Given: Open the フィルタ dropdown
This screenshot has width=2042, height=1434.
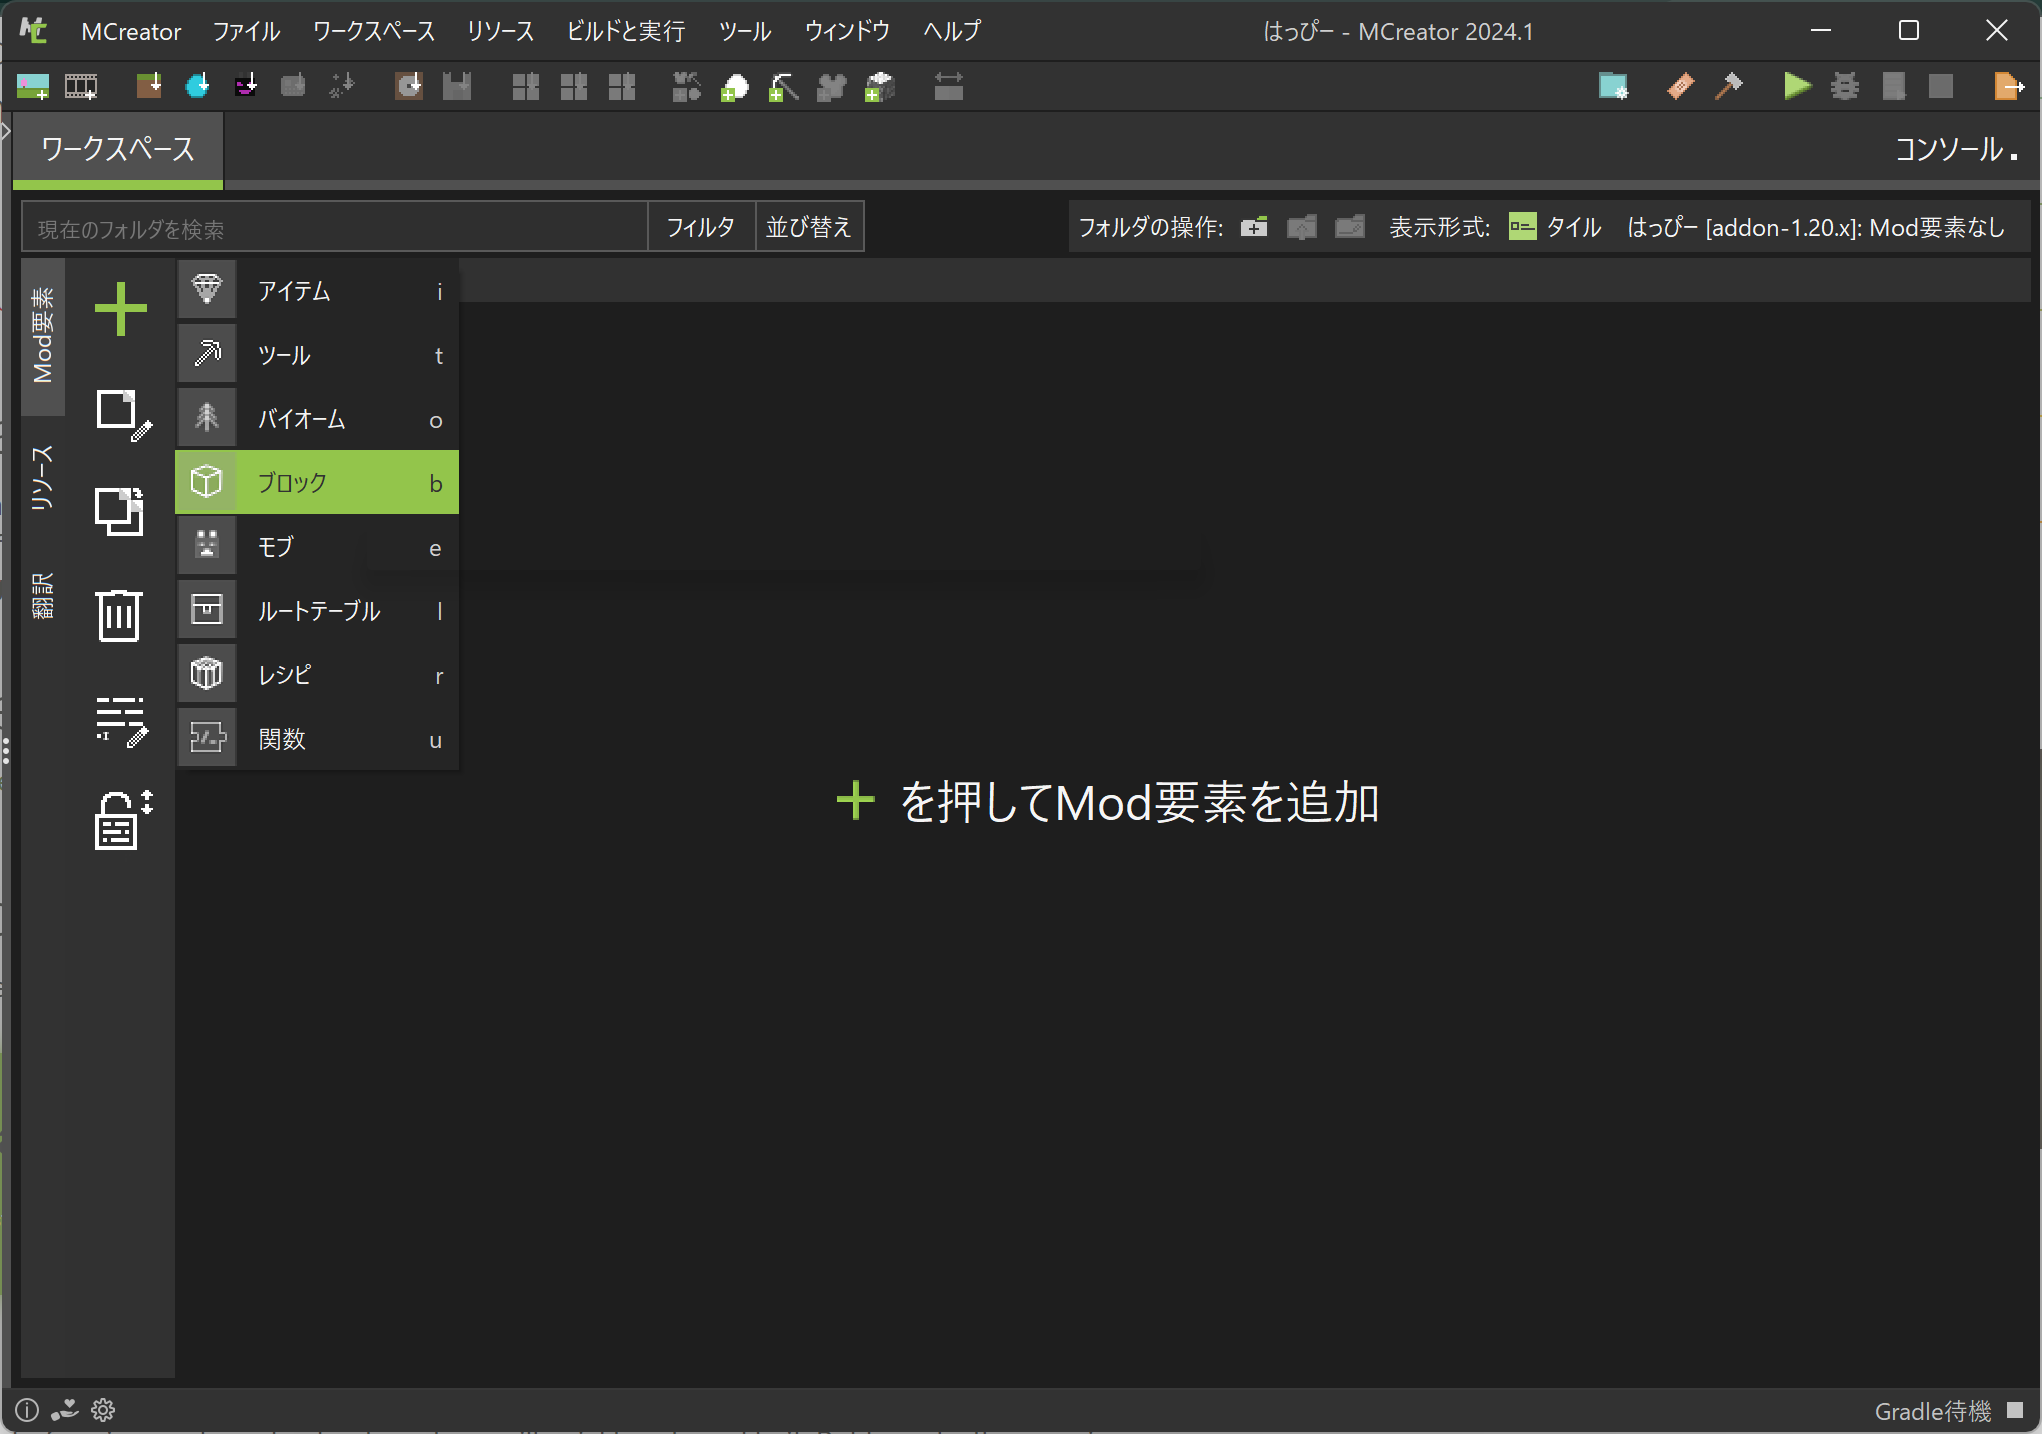Looking at the screenshot, I should 700,227.
